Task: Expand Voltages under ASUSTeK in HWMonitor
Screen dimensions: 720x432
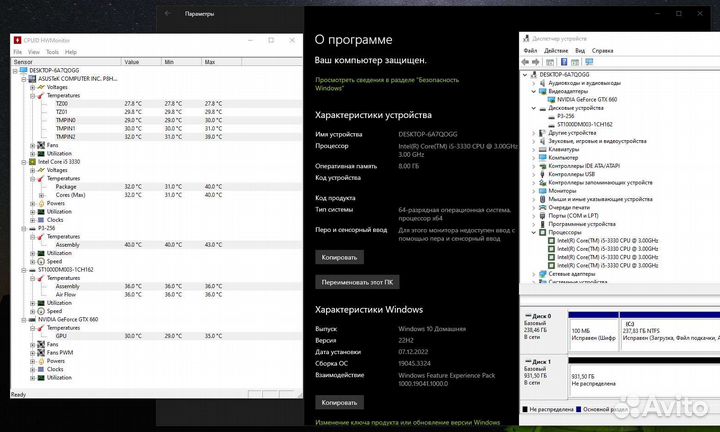Action: click(x=33, y=87)
